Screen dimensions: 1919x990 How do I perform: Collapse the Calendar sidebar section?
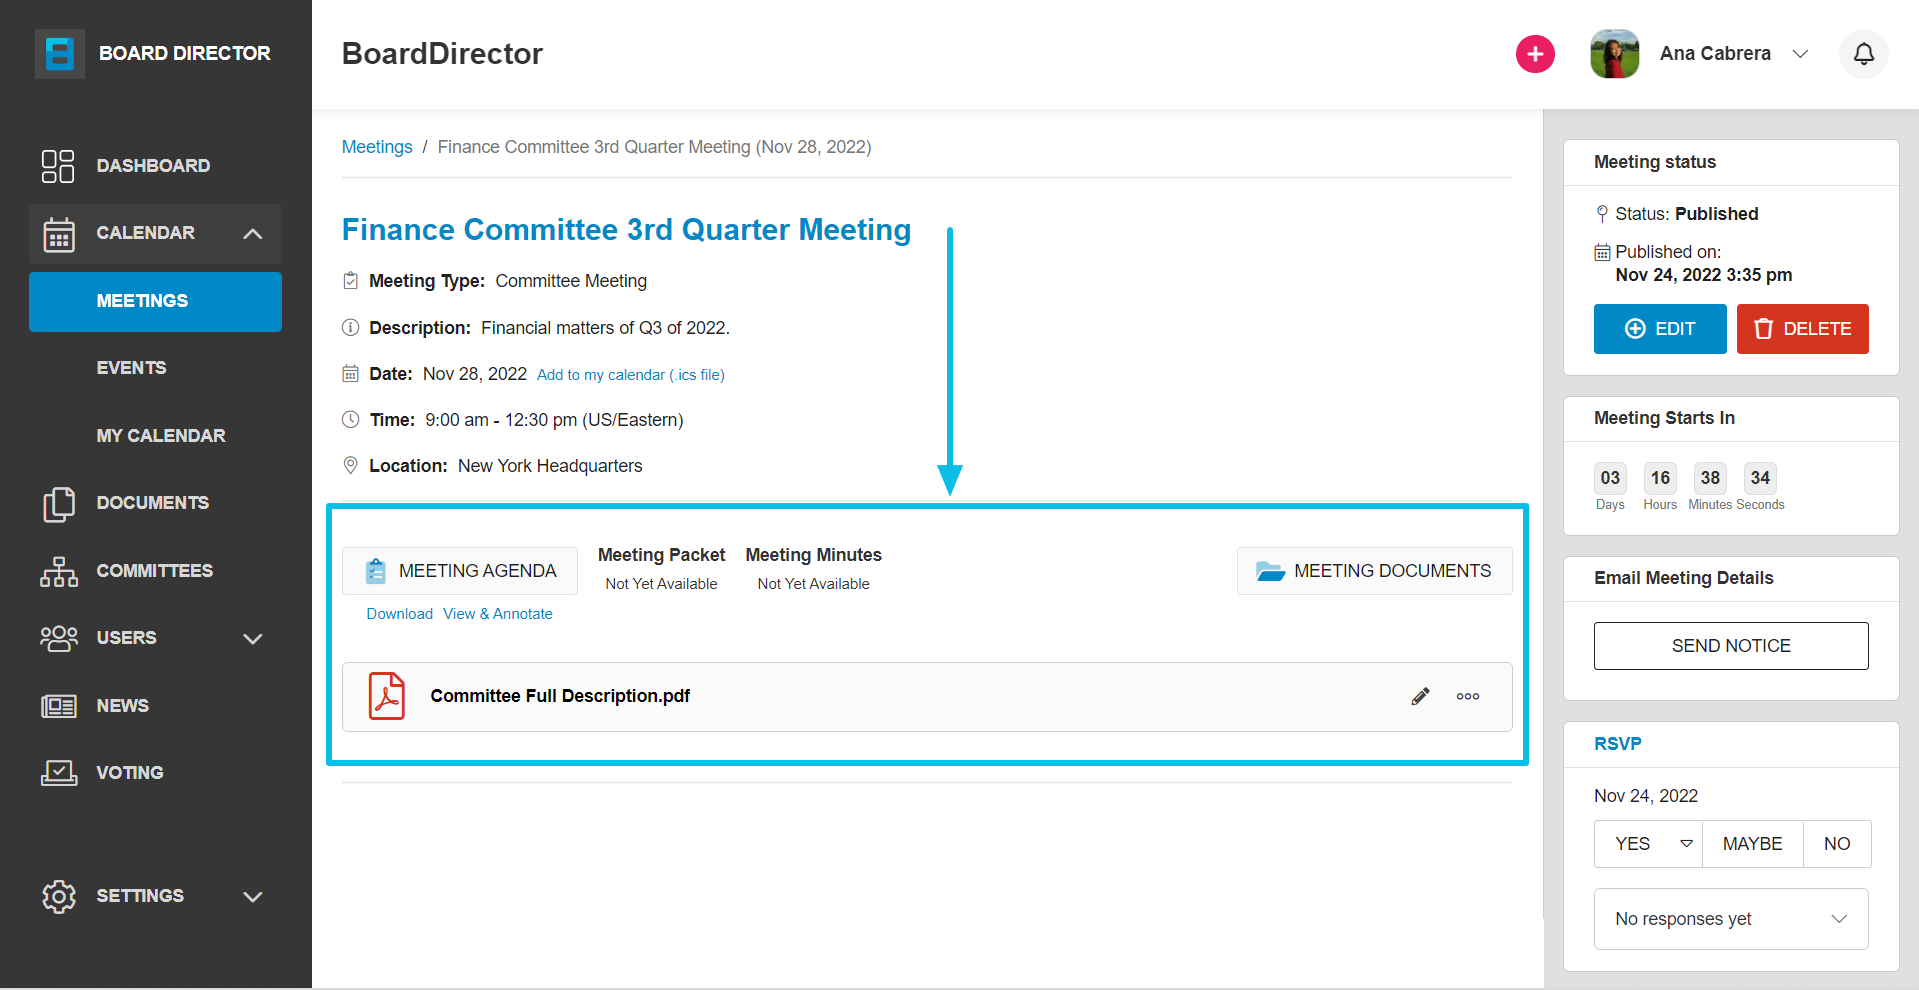pos(253,233)
